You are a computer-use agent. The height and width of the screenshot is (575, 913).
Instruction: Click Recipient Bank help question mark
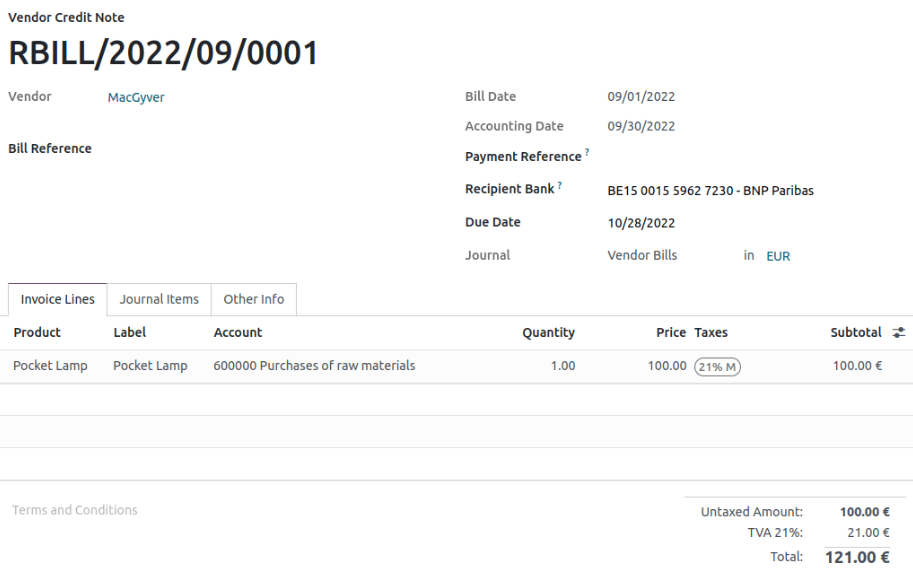point(560,186)
